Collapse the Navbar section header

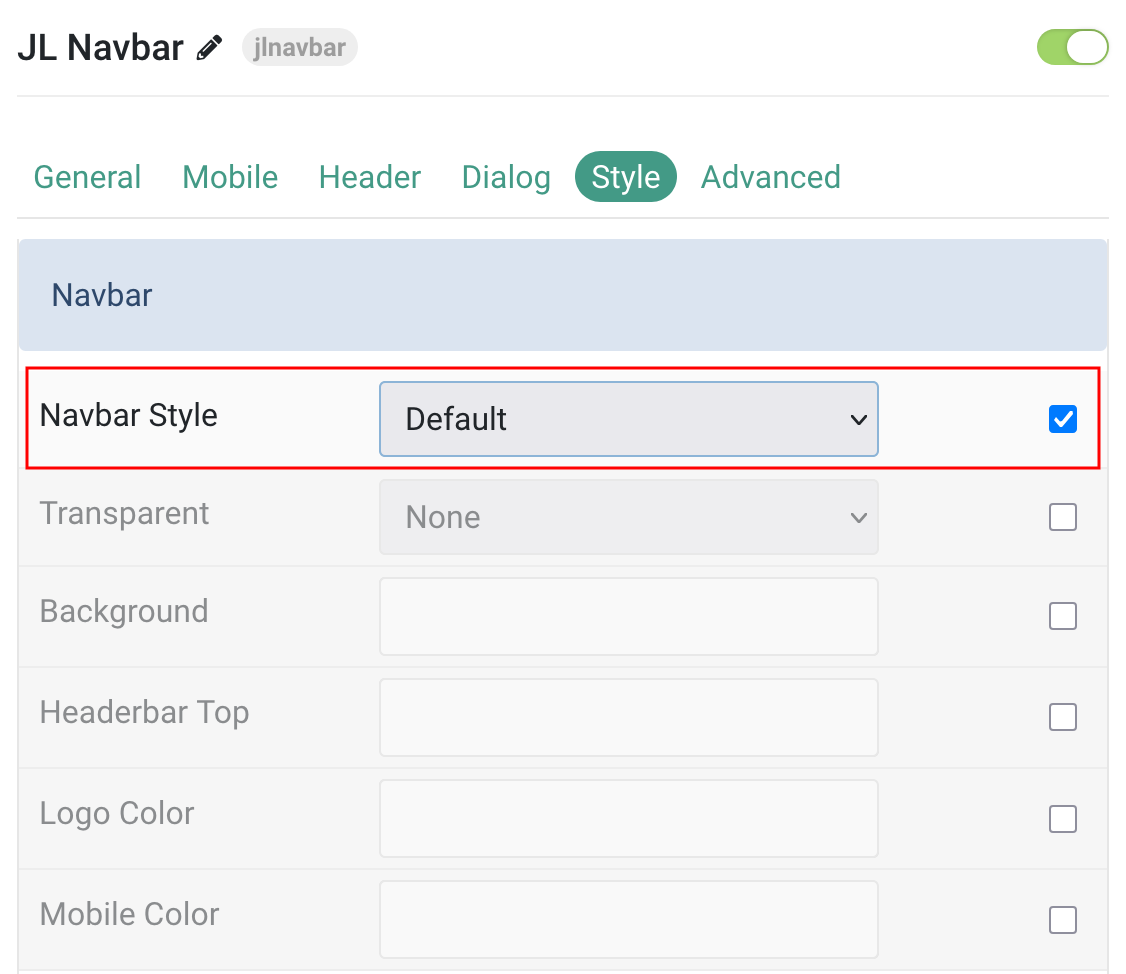coord(562,295)
